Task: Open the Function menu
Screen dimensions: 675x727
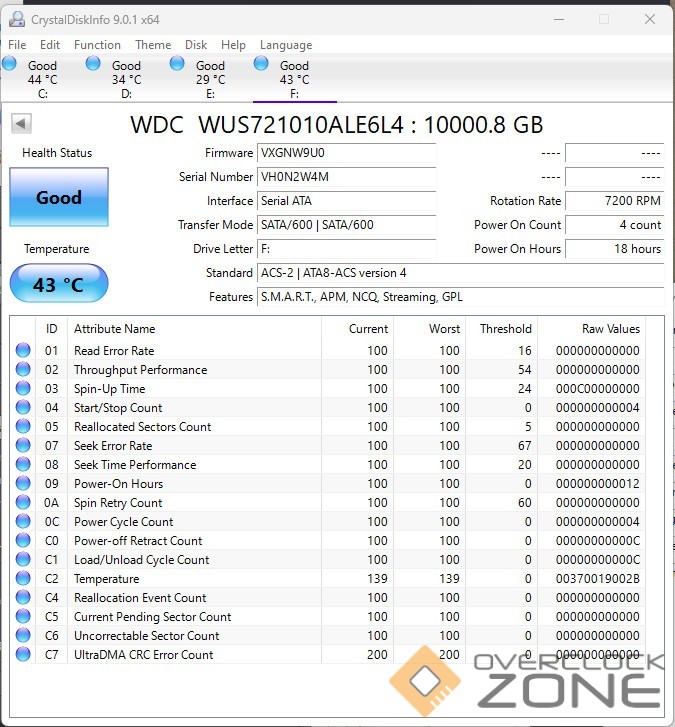Action: pos(97,45)
